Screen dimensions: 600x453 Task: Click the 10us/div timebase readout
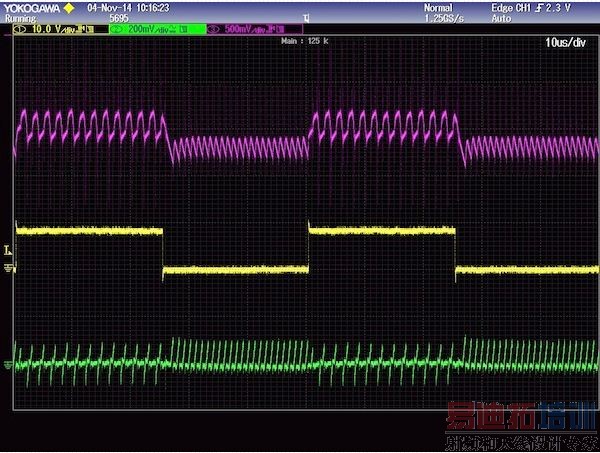pos(565,42)
